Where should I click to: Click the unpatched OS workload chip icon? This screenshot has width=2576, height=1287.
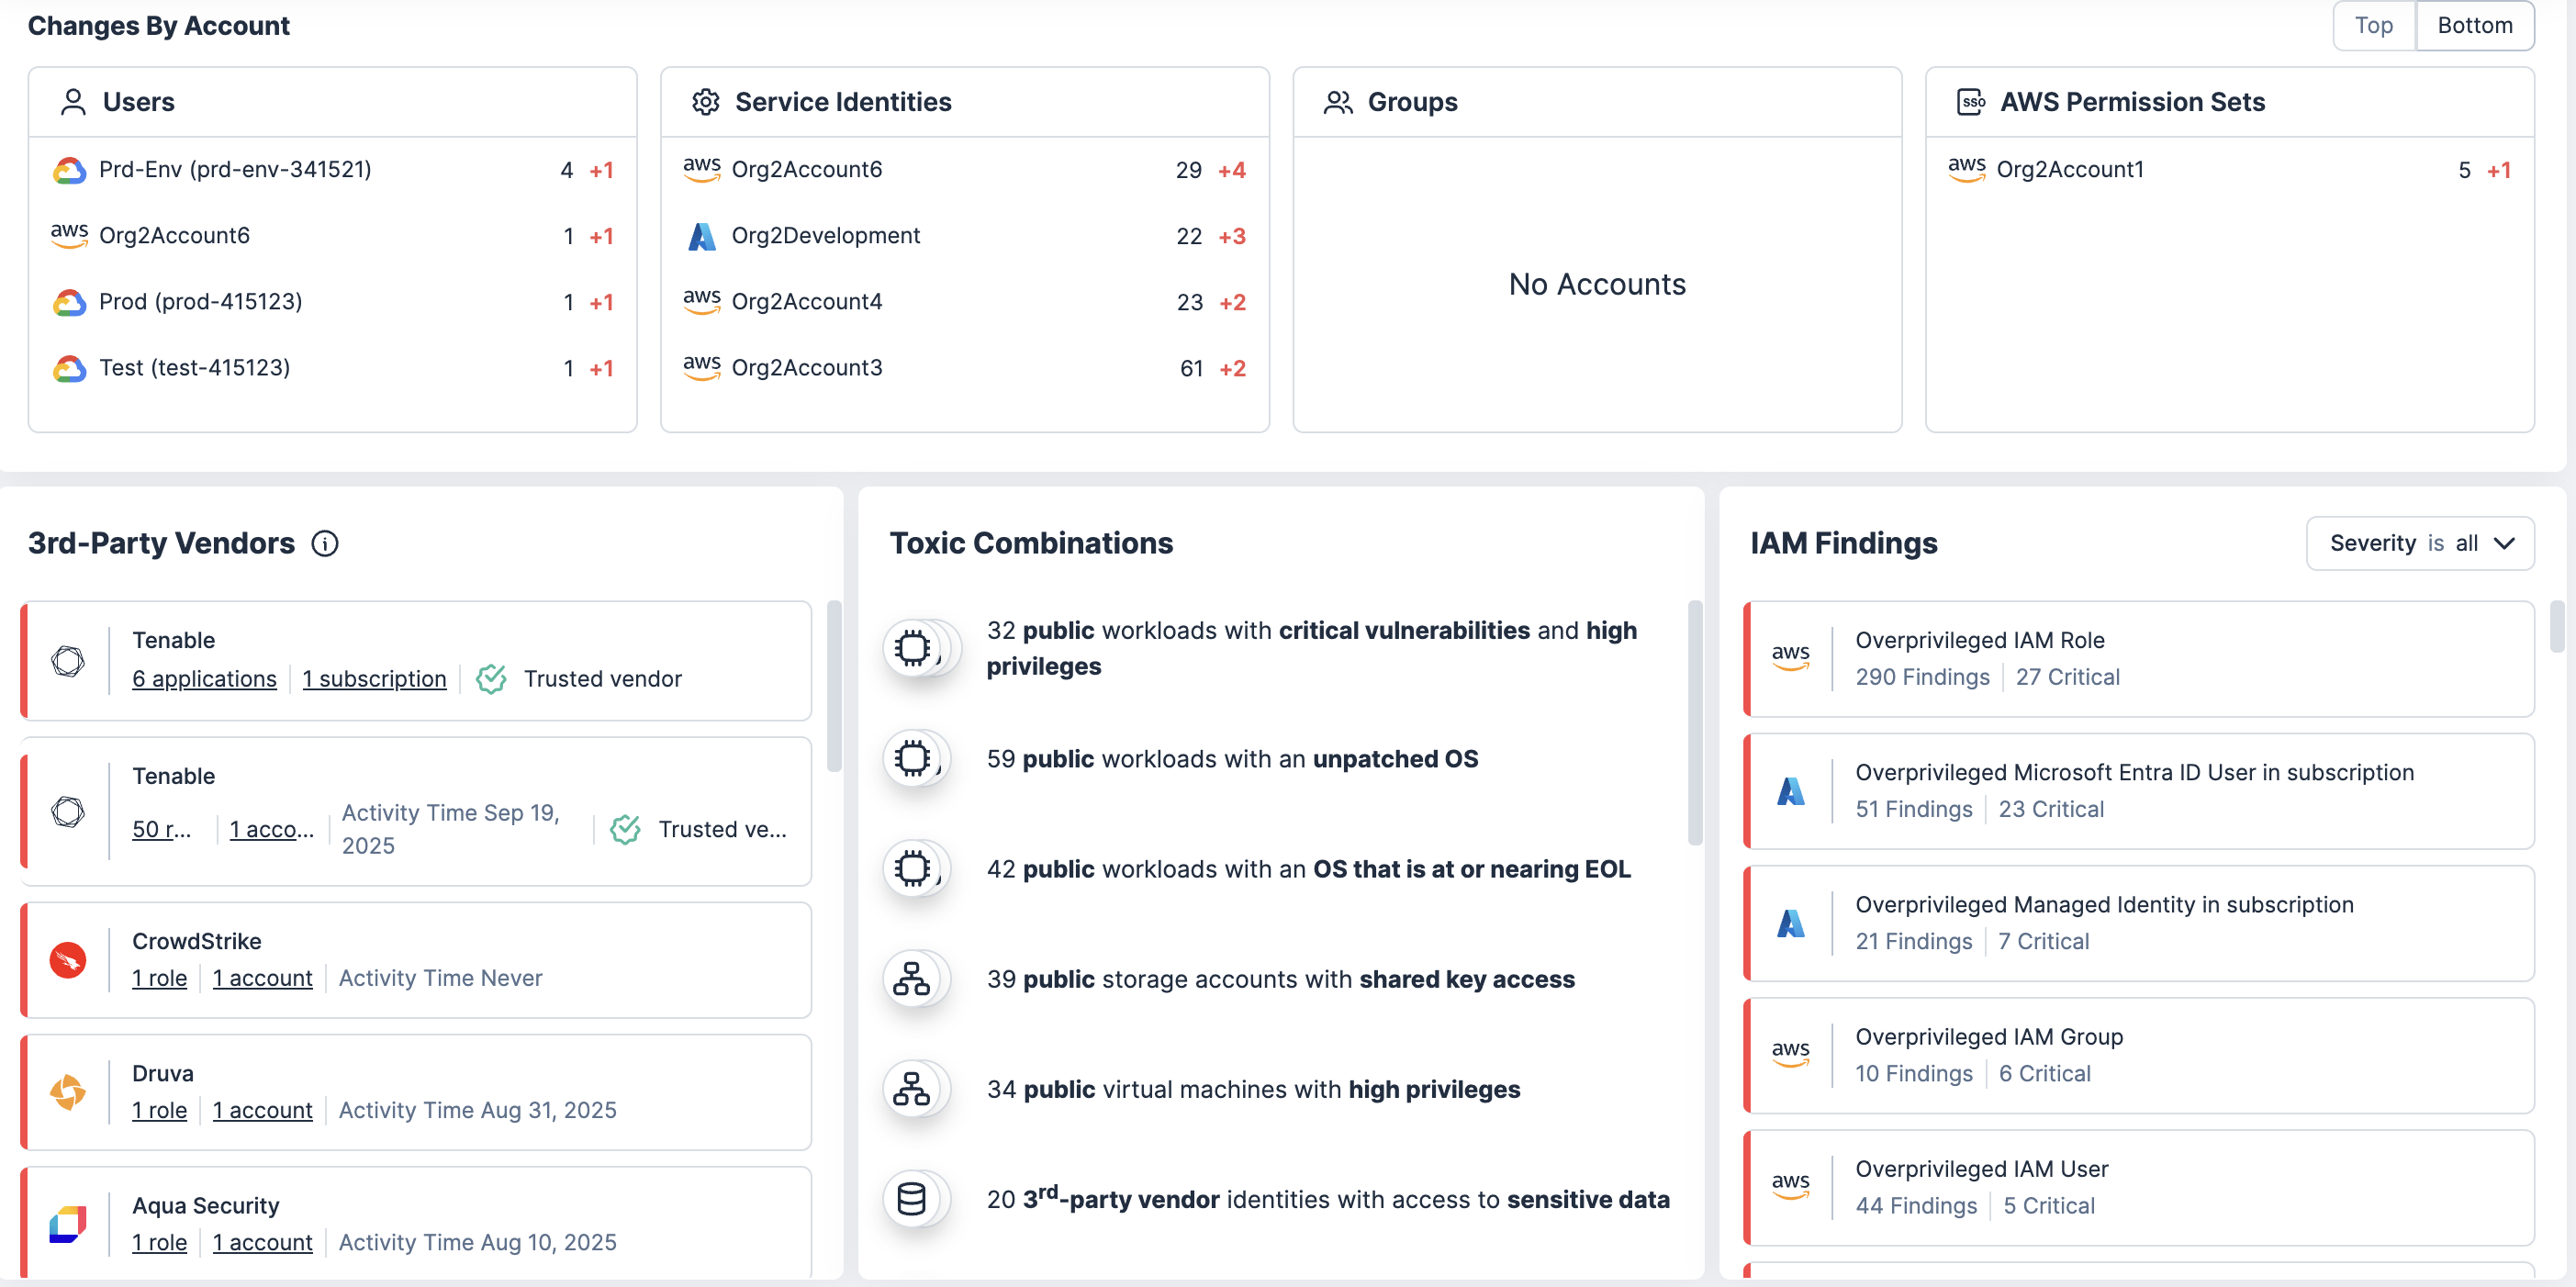912,759
